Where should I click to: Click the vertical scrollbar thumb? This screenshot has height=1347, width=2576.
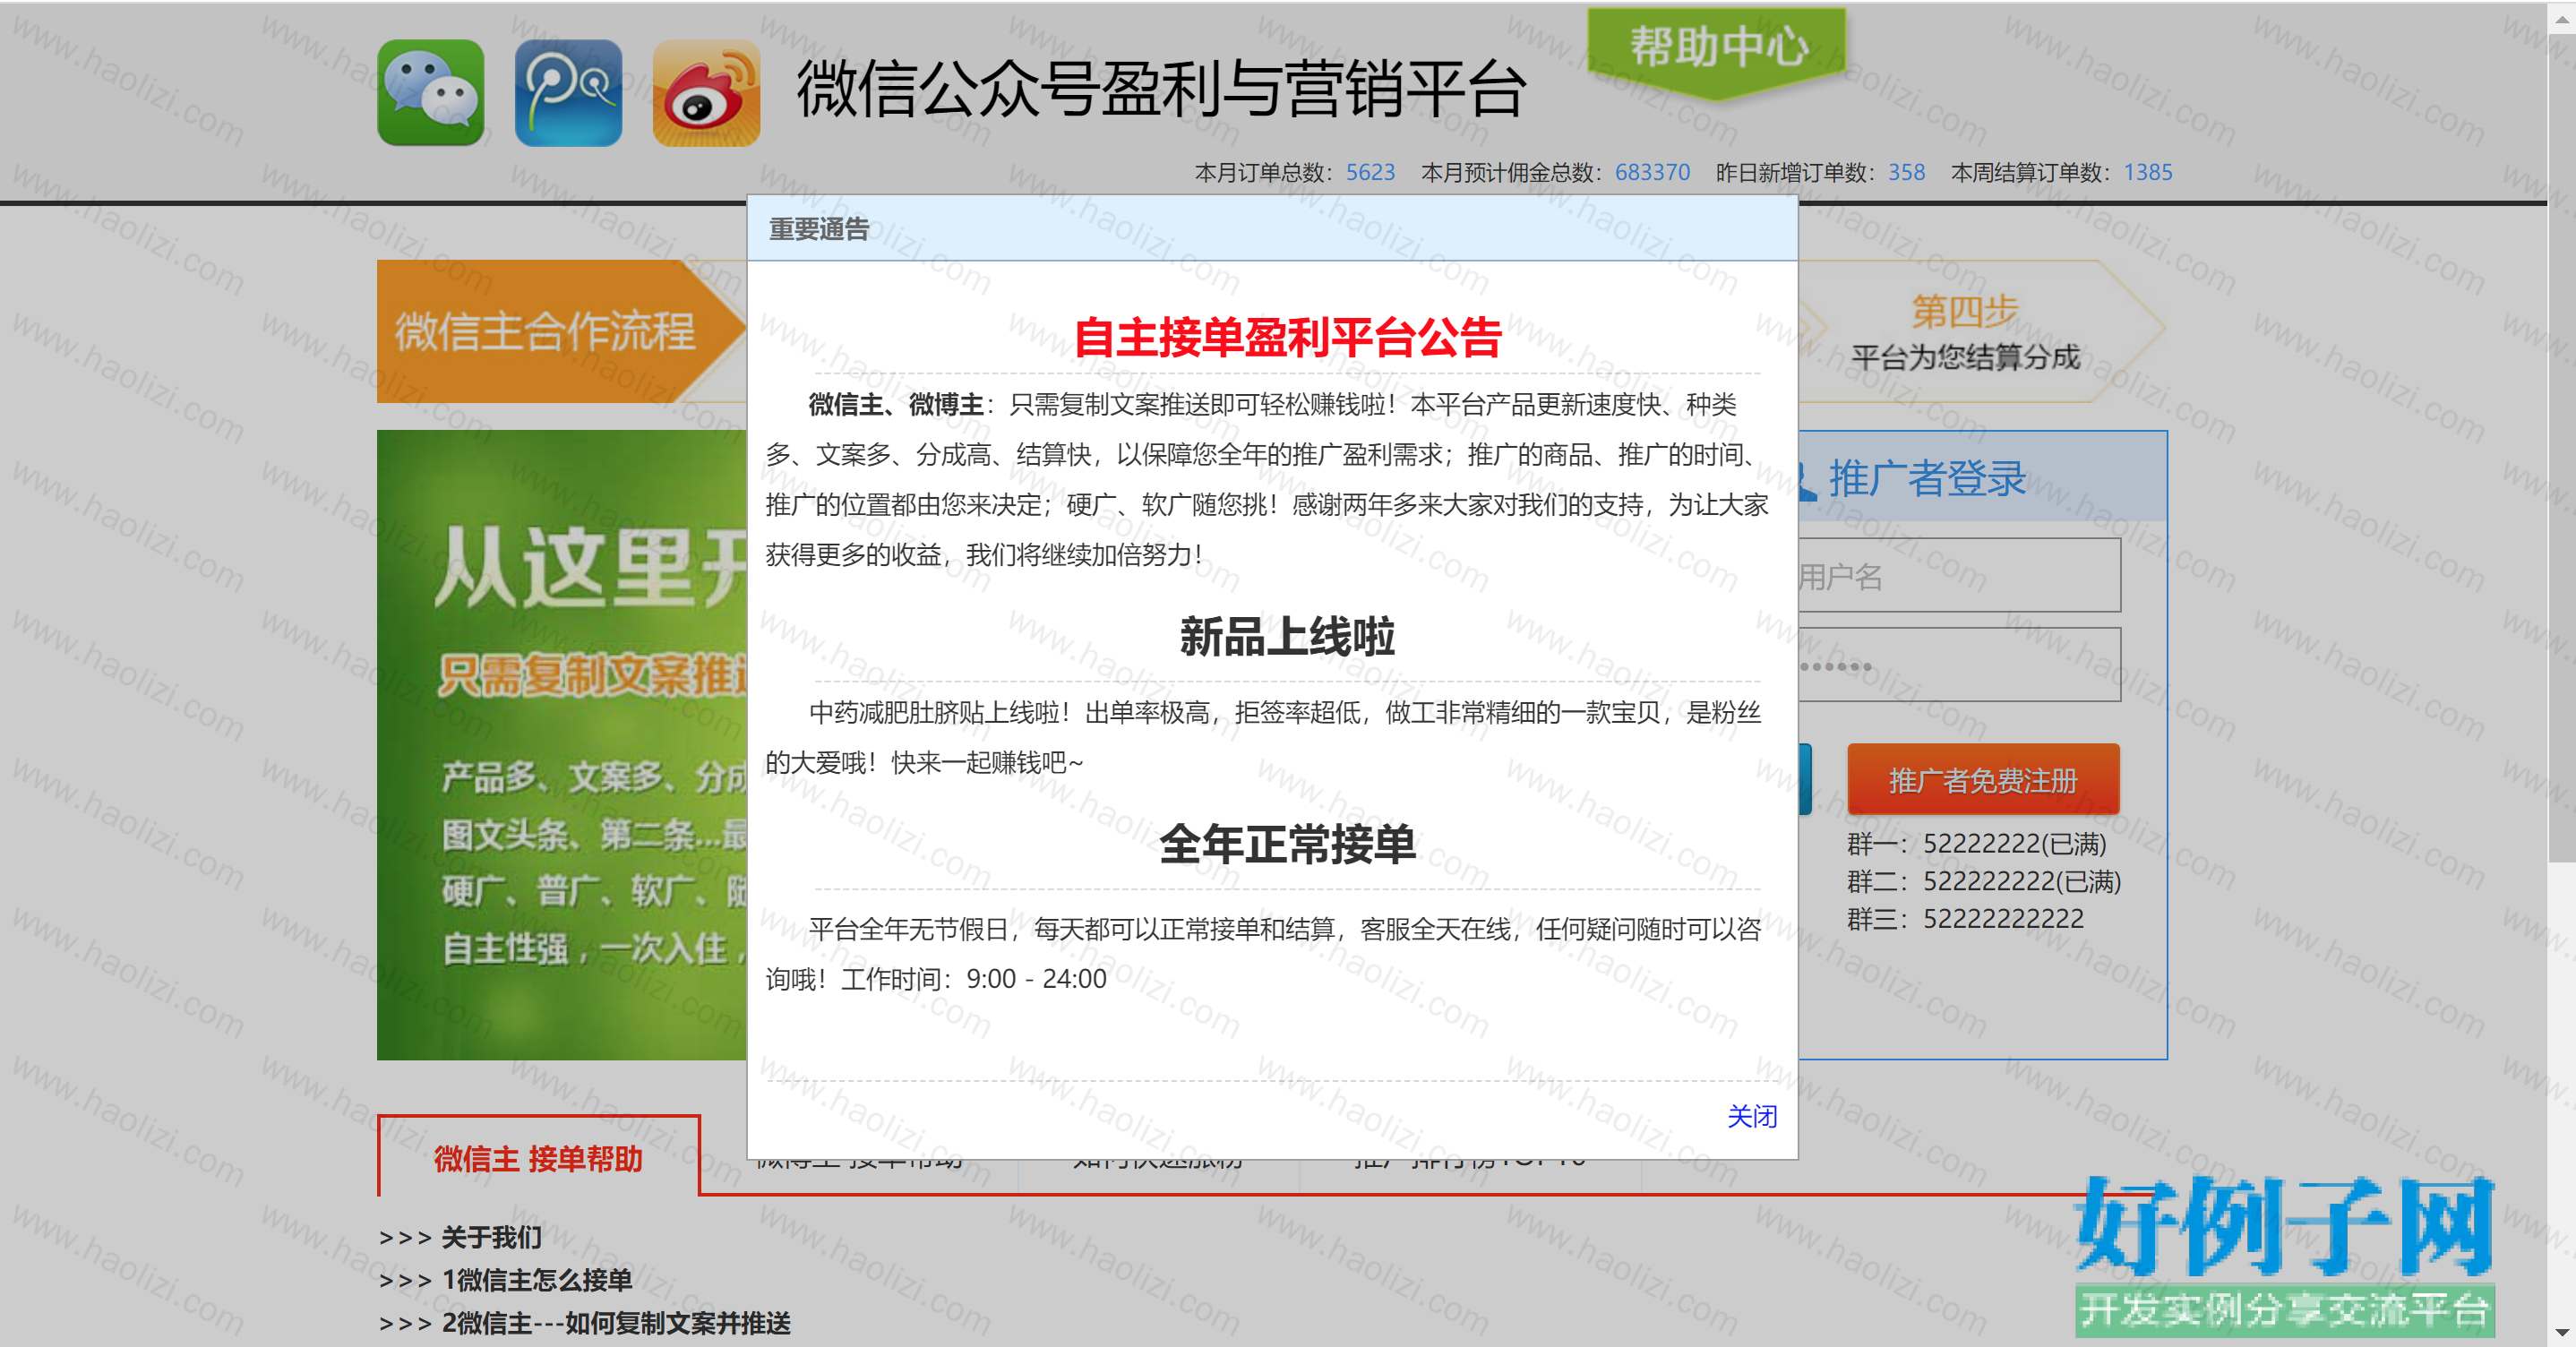pyautogui.click(x=2562, y=446)
